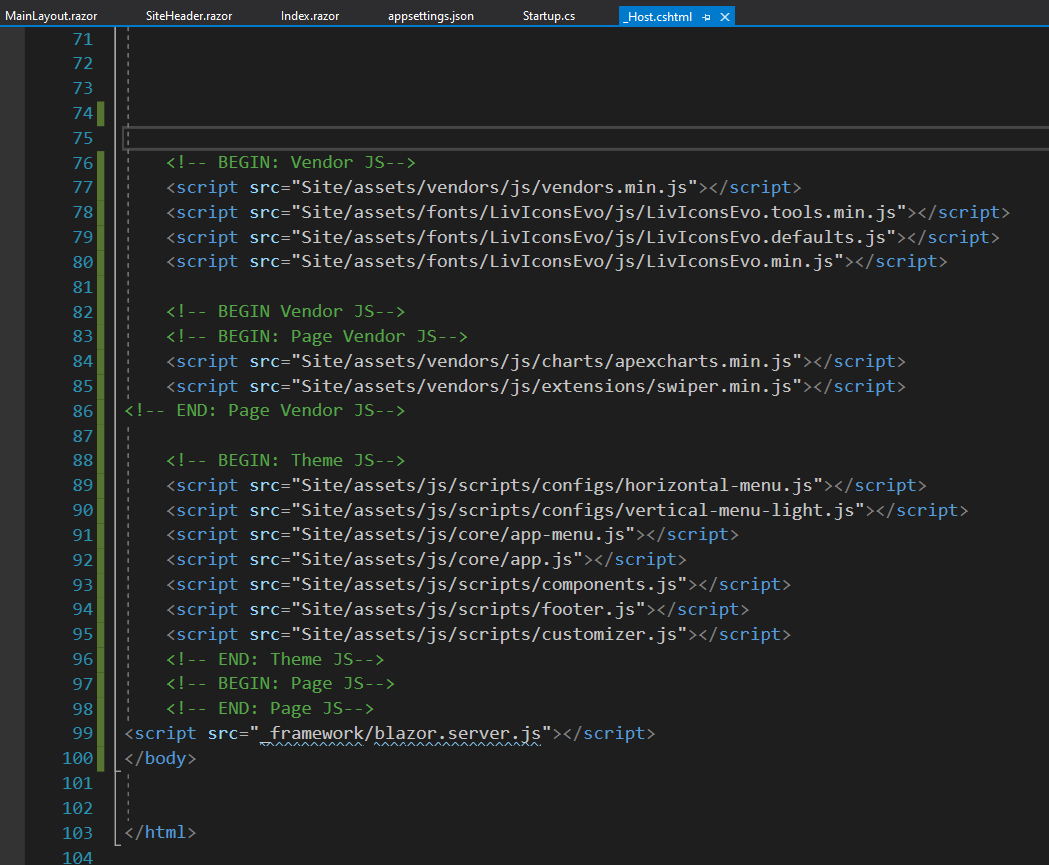Go to the appsettings.json tab
Viewport: 1049px width, 865px height.
click(431, 17)
